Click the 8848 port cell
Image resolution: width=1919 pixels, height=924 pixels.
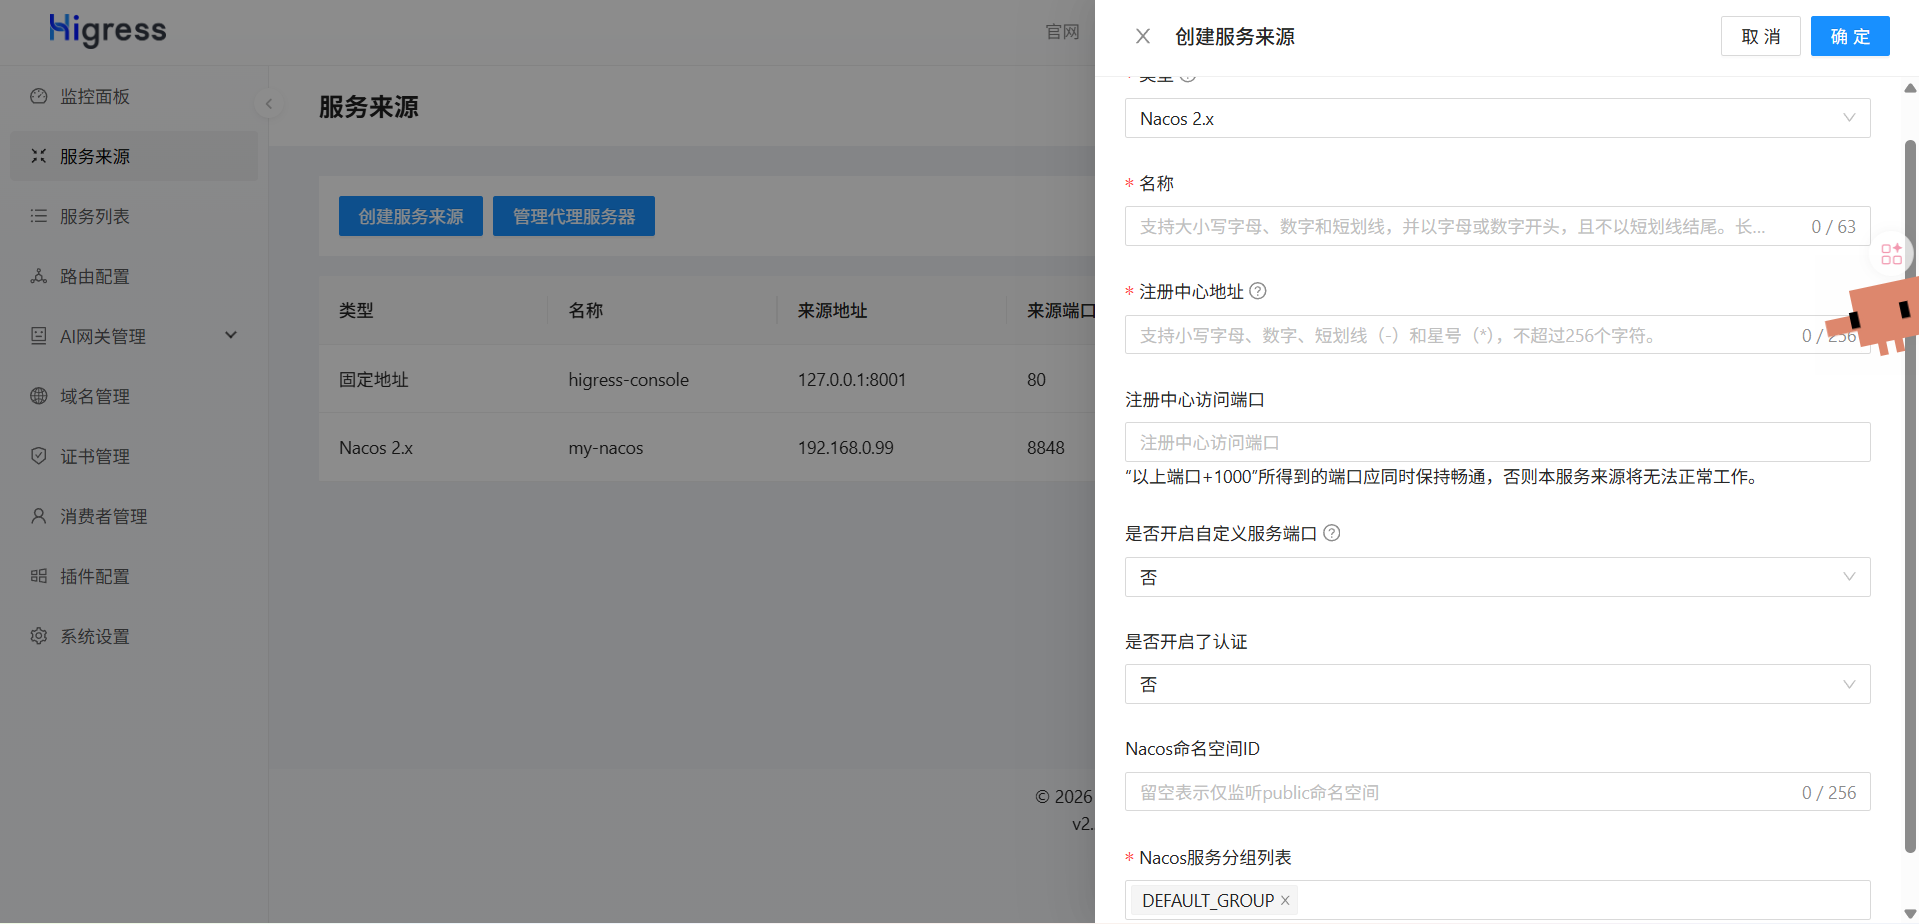point(1046,448)
